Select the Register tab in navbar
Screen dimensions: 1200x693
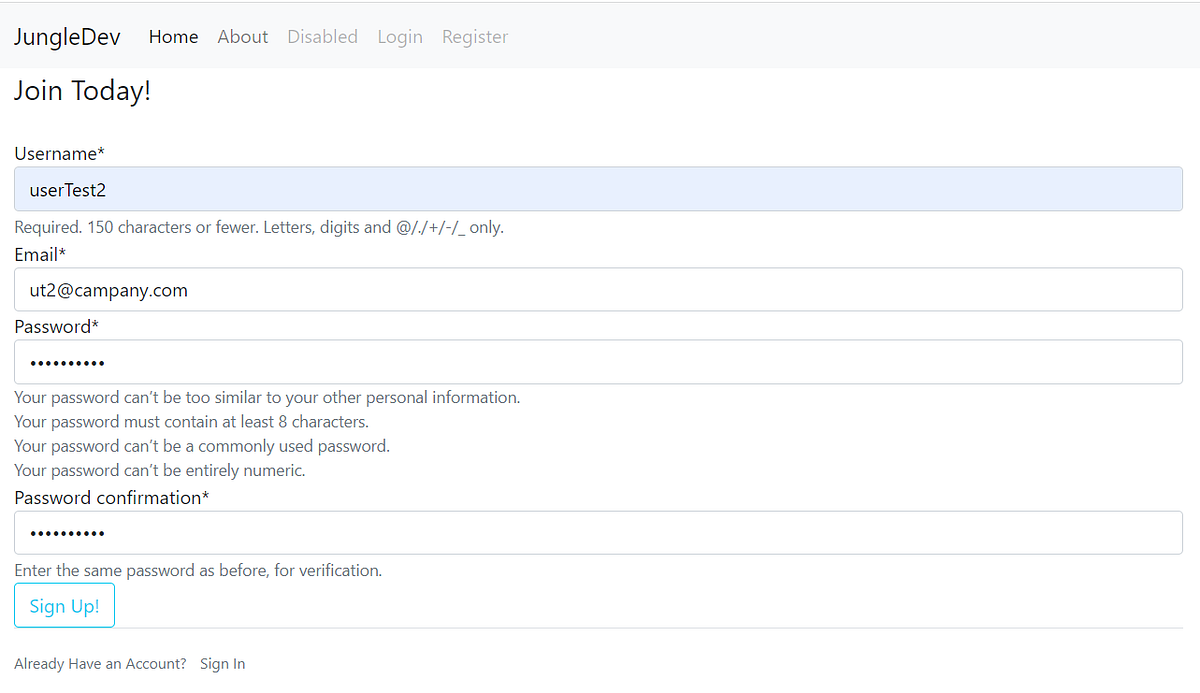pos(474,37)
